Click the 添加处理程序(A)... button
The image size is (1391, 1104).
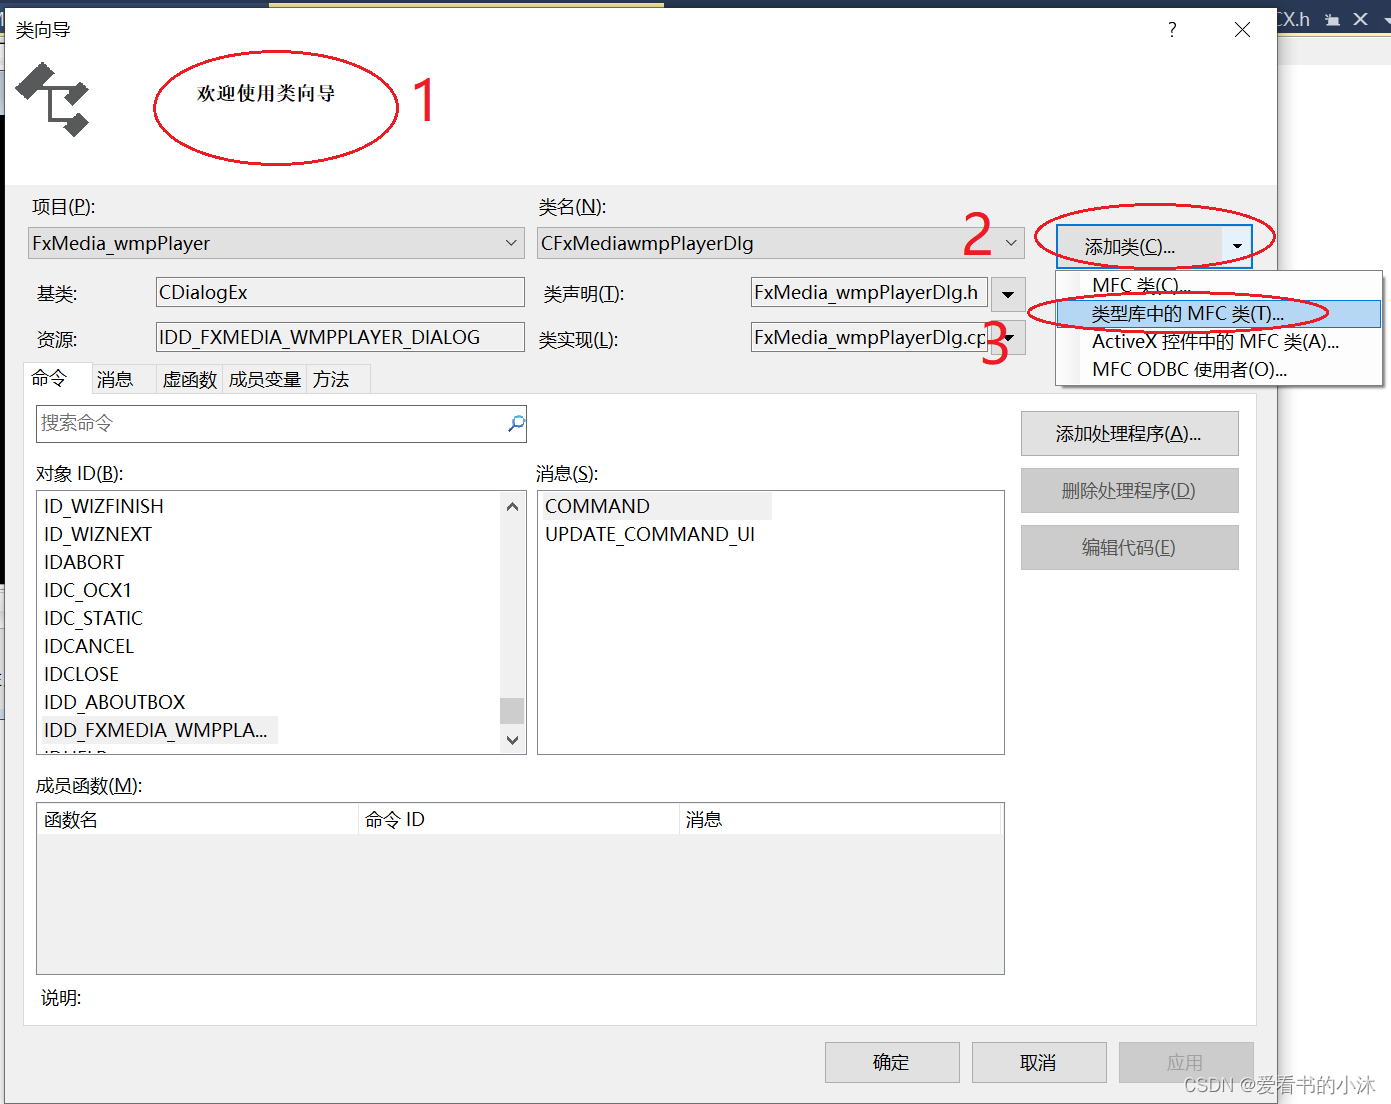pyautogui.click(x=1129, y=433)
